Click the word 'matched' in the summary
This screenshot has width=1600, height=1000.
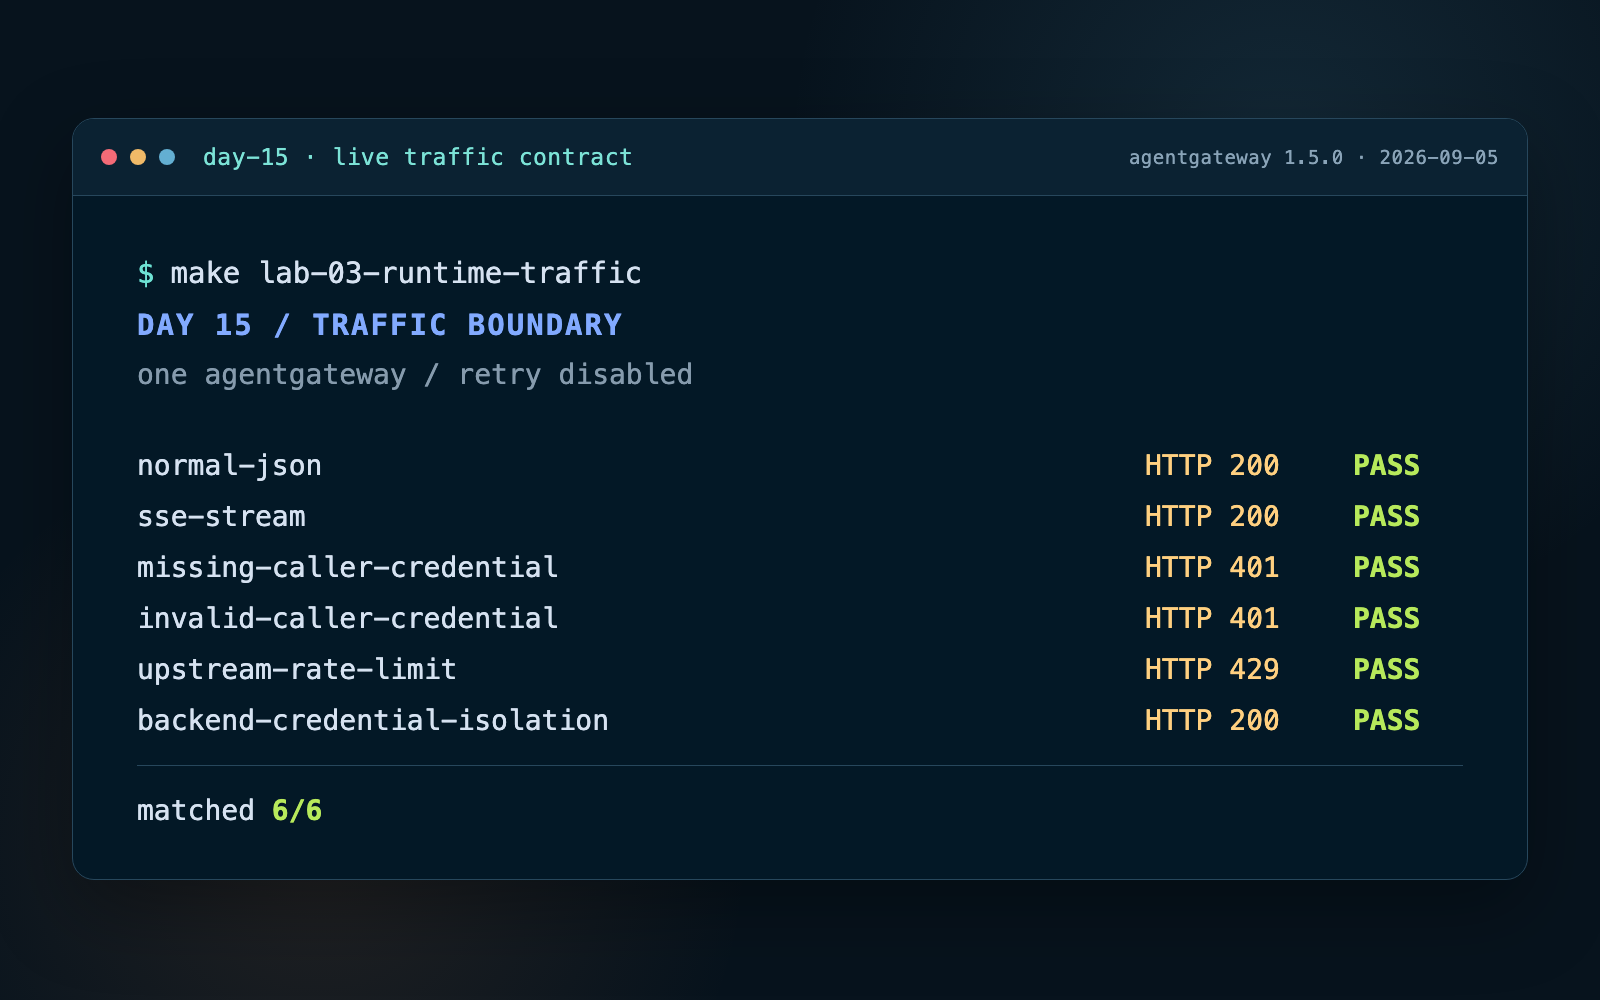pyautogui.click(x=196, y=811)
